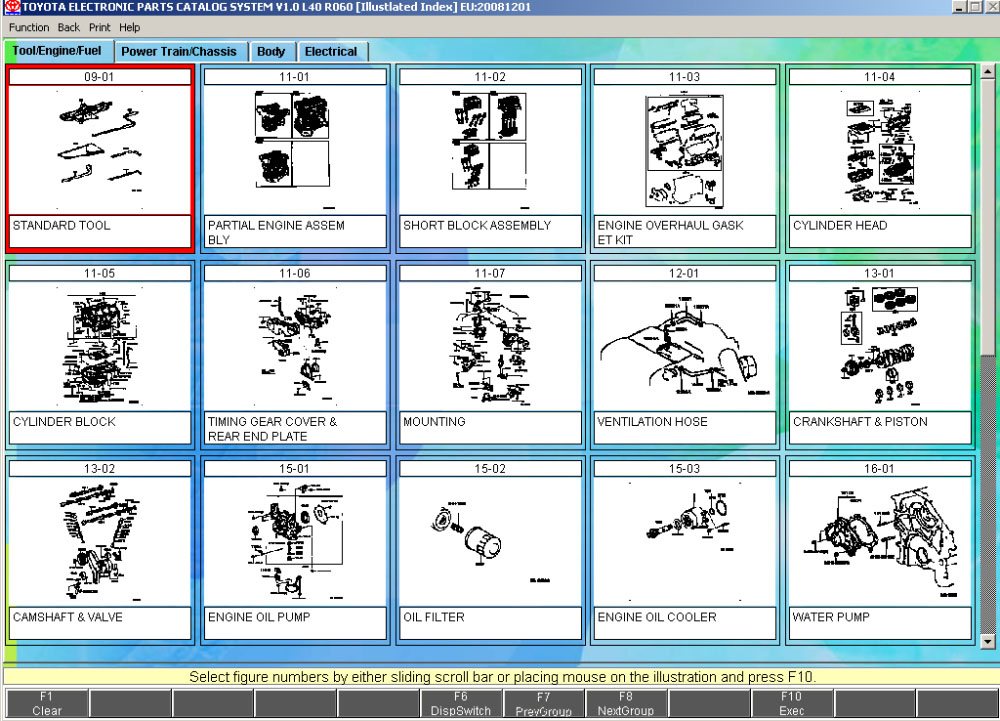1000x721 pixels.
Task: Switch to the Body tab
Action: tap(271, 52)
